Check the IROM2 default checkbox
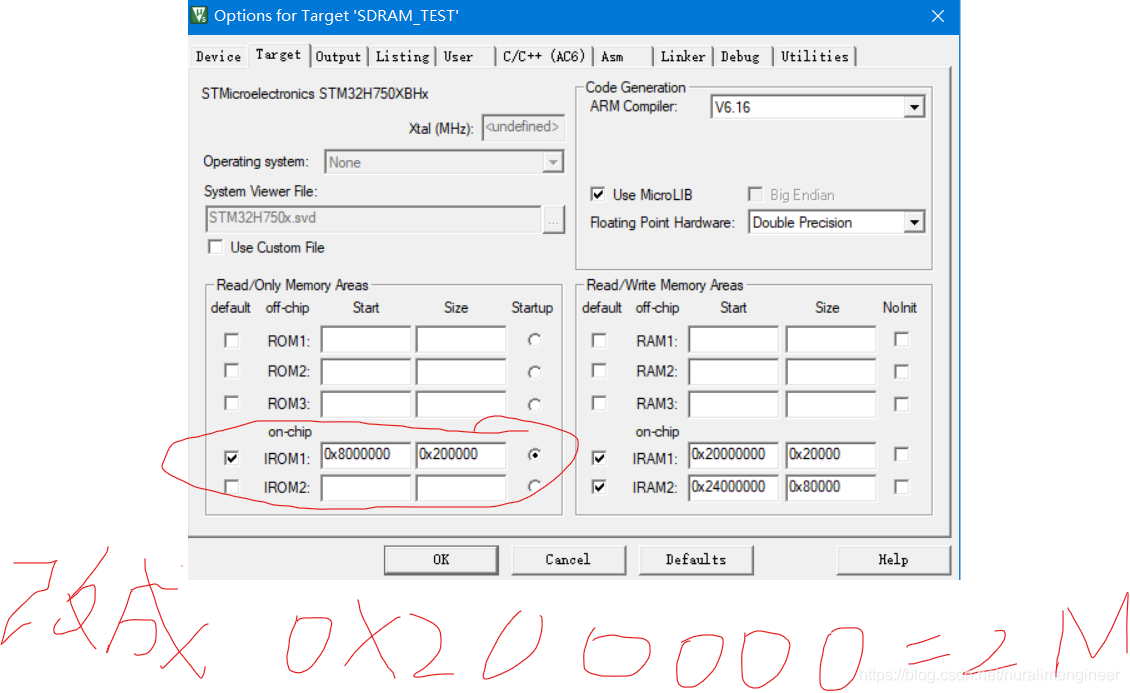This screenshot has width=1130, height=693. pos(231,487)
